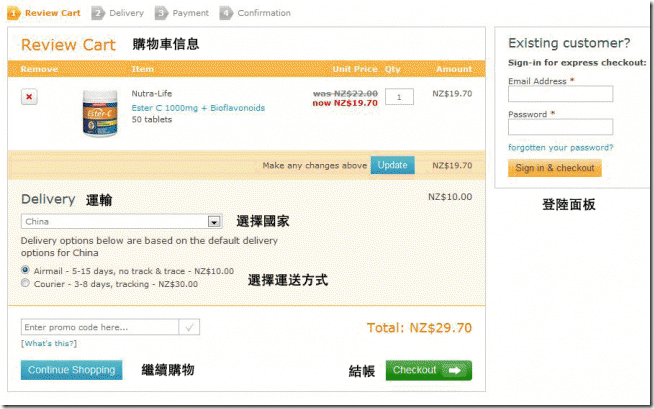Click the Password field
The width and height of the screenshot is (654, 409).
tap(561, 127)
